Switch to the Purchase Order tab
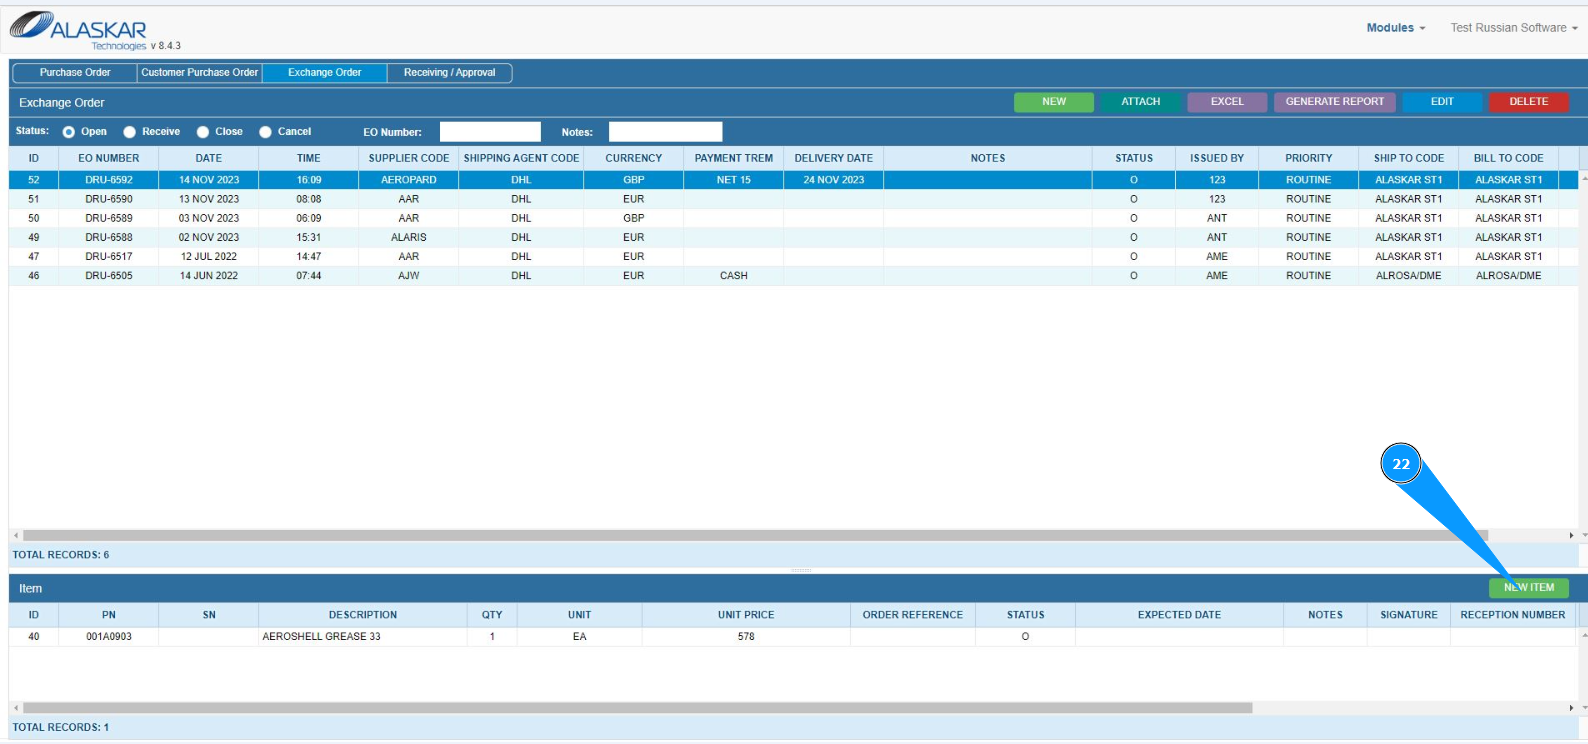 pyautogui.click(x=75, y=73)
